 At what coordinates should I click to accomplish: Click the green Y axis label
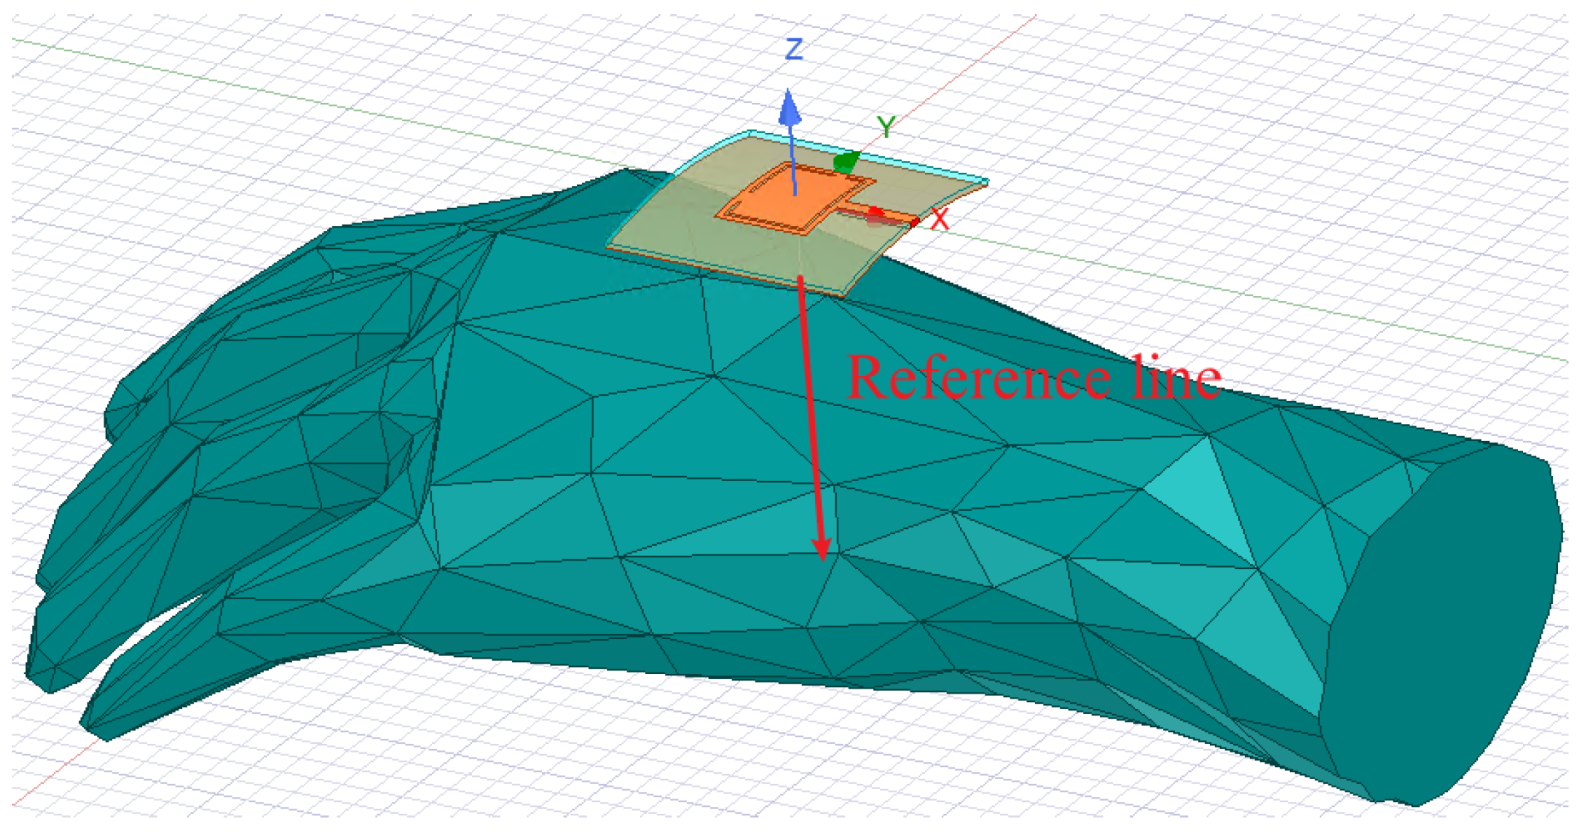pyautogui.click(x=885, y=127)
